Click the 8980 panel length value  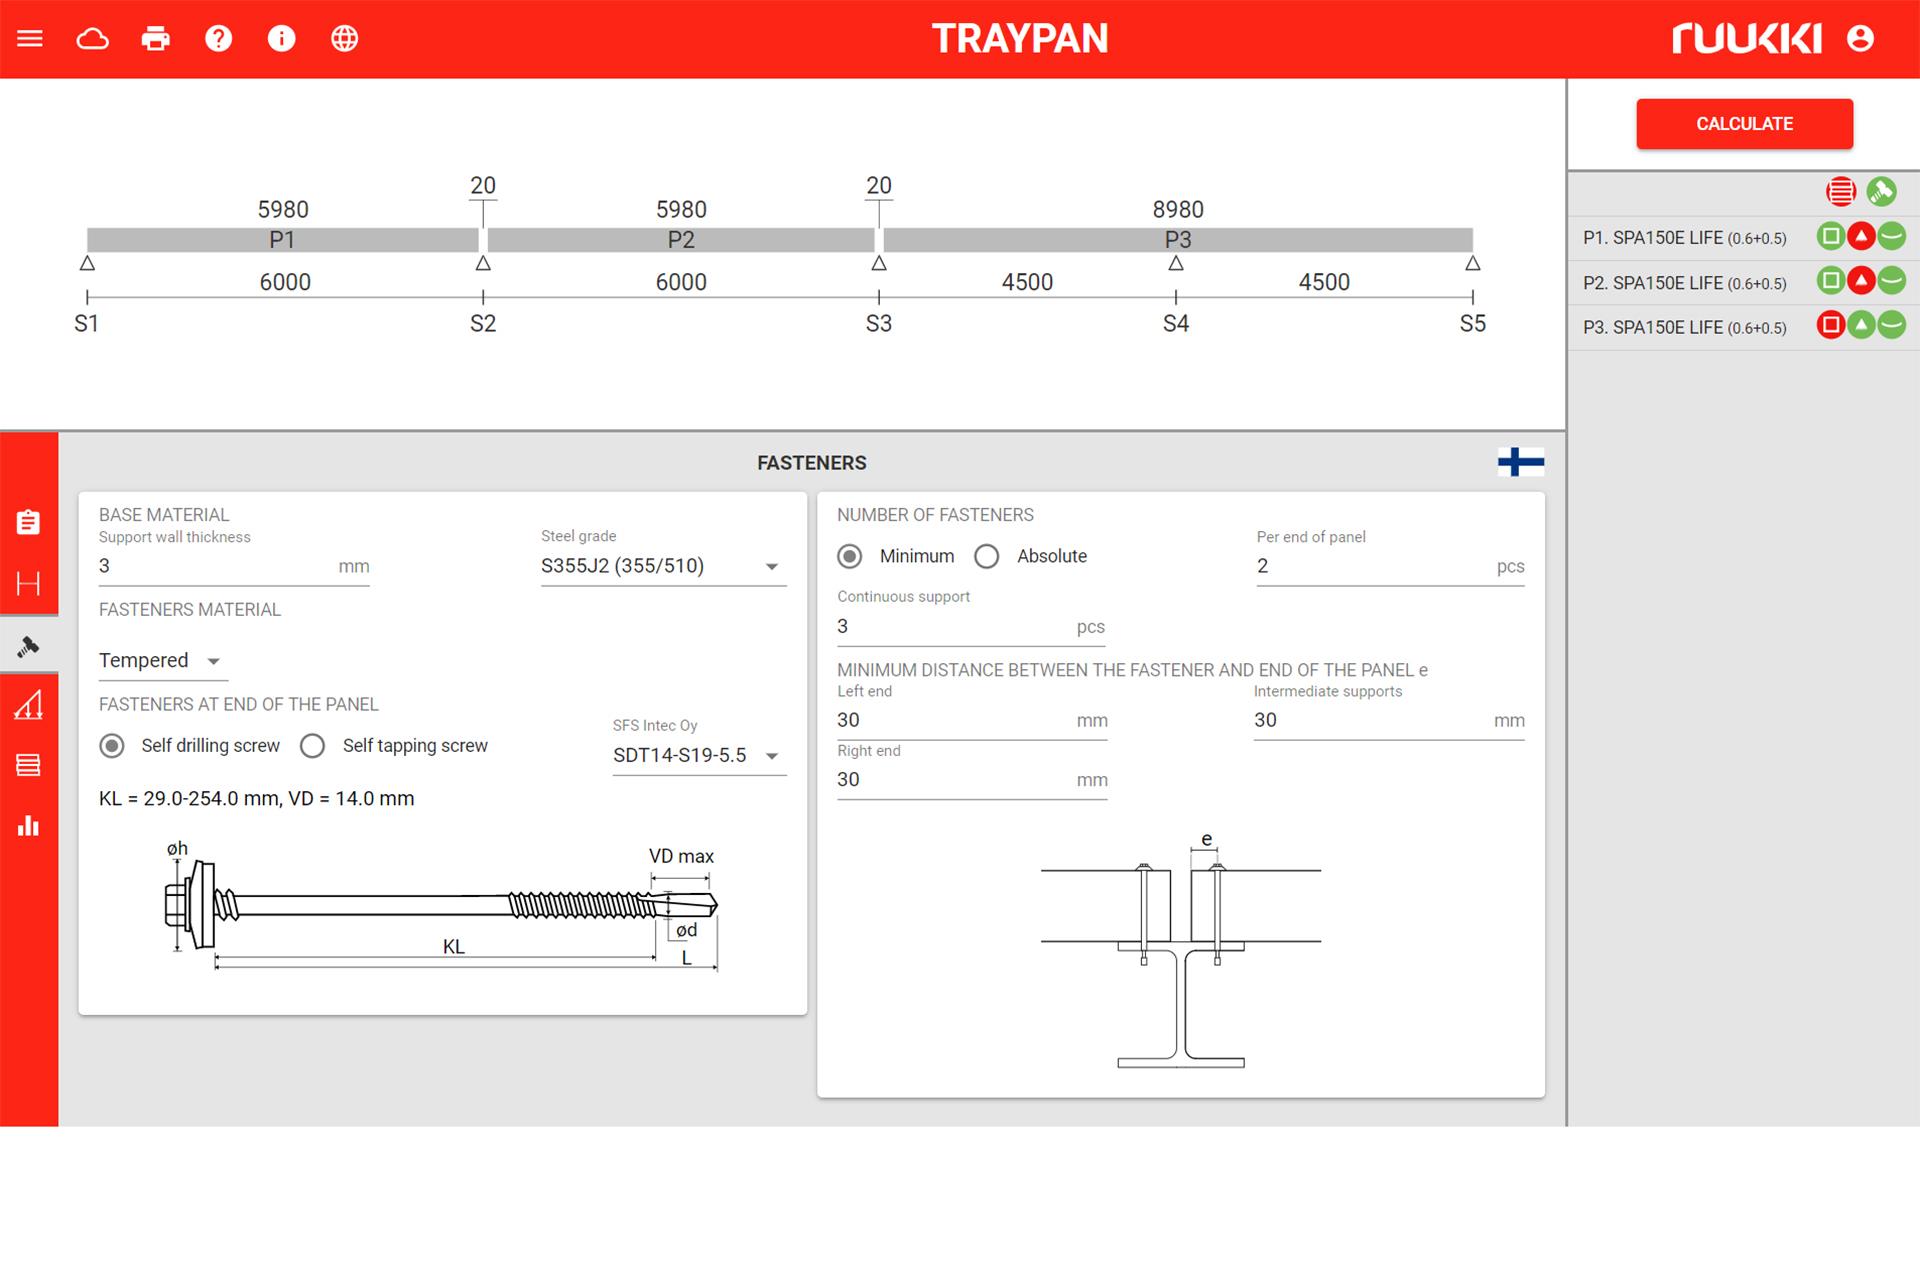coord(1178,210)
